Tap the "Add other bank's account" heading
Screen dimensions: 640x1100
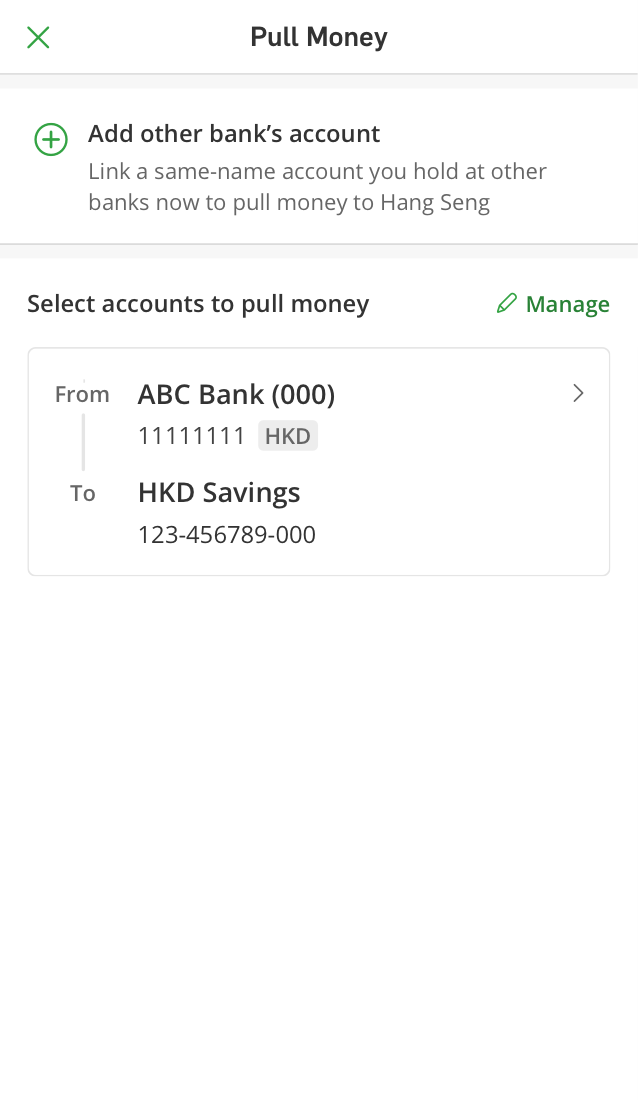point(234,134)
